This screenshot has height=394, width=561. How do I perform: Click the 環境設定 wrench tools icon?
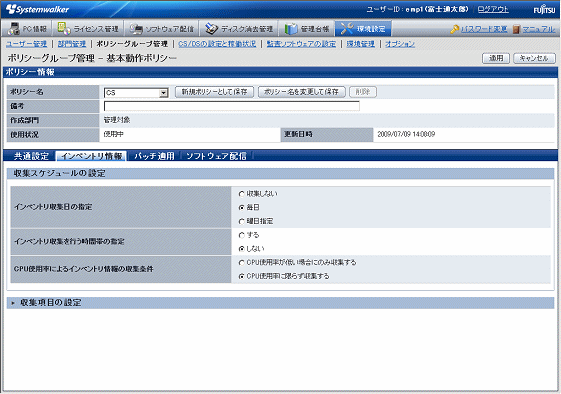pos(347,29)
